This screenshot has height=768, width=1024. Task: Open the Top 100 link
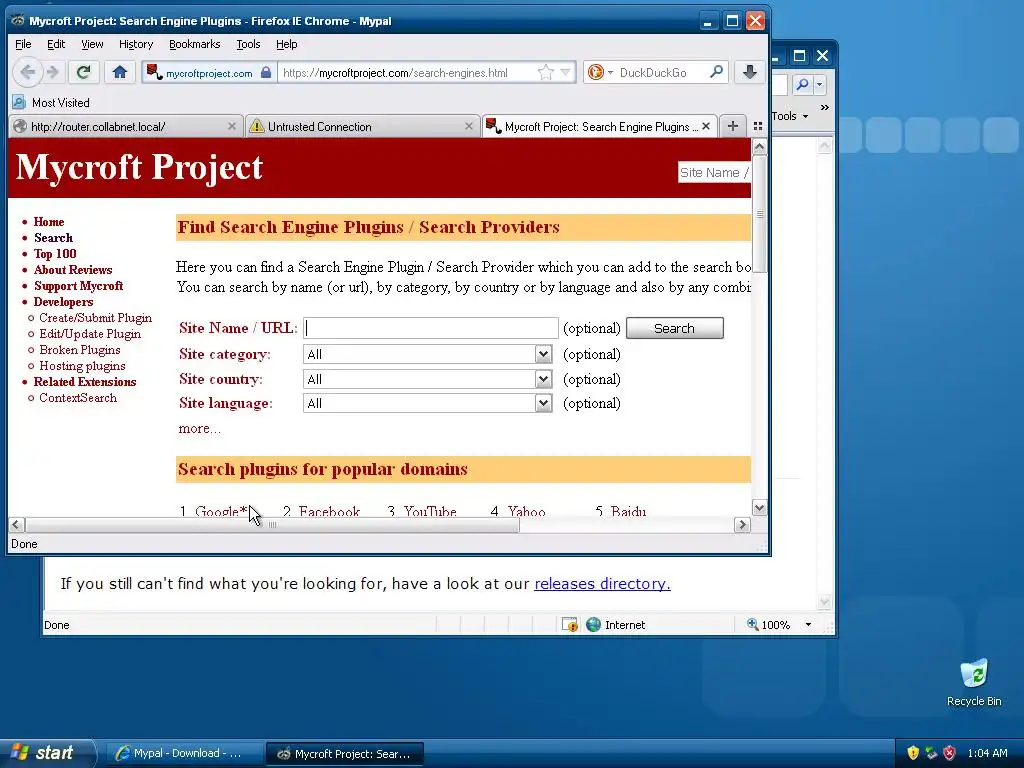(x=55, y=254)
